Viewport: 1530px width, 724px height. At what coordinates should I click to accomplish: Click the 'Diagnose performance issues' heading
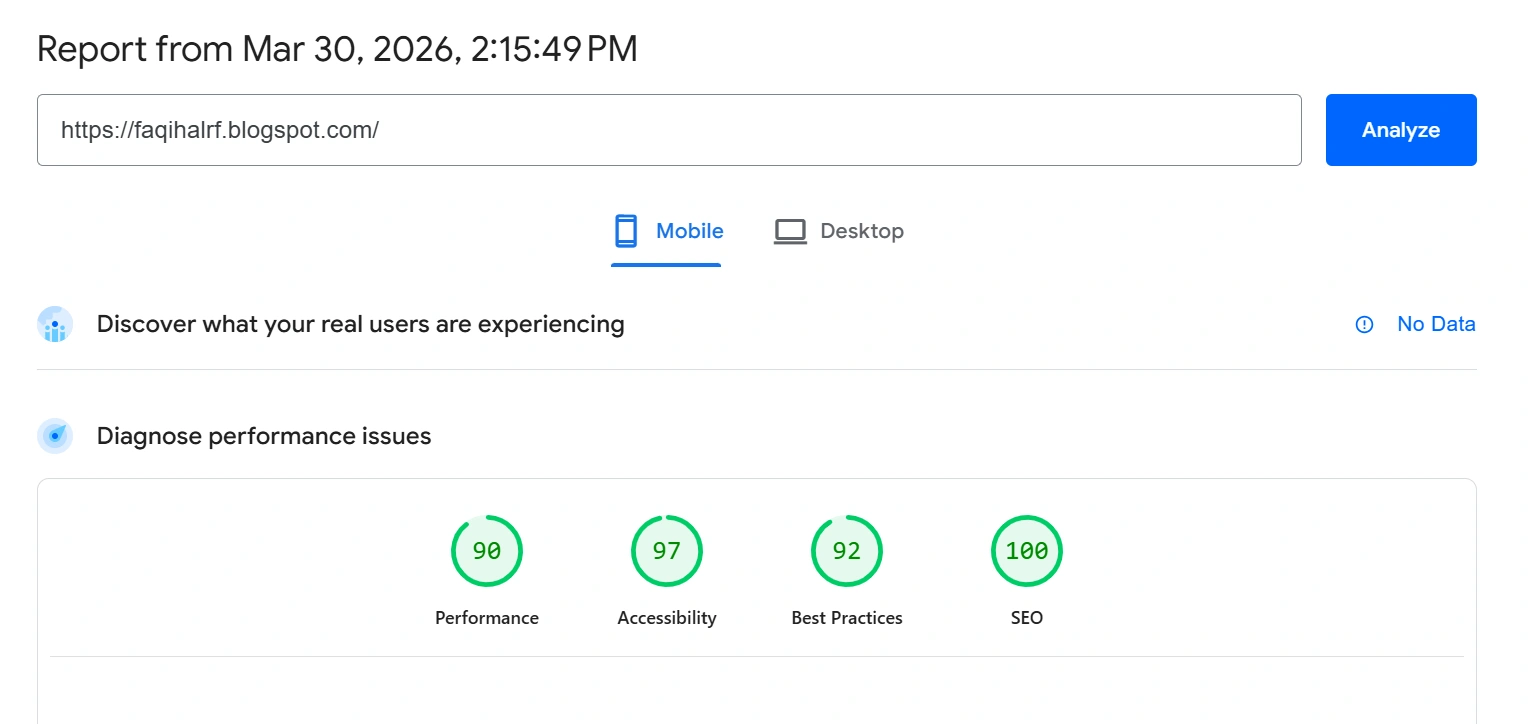coord(264,436)
